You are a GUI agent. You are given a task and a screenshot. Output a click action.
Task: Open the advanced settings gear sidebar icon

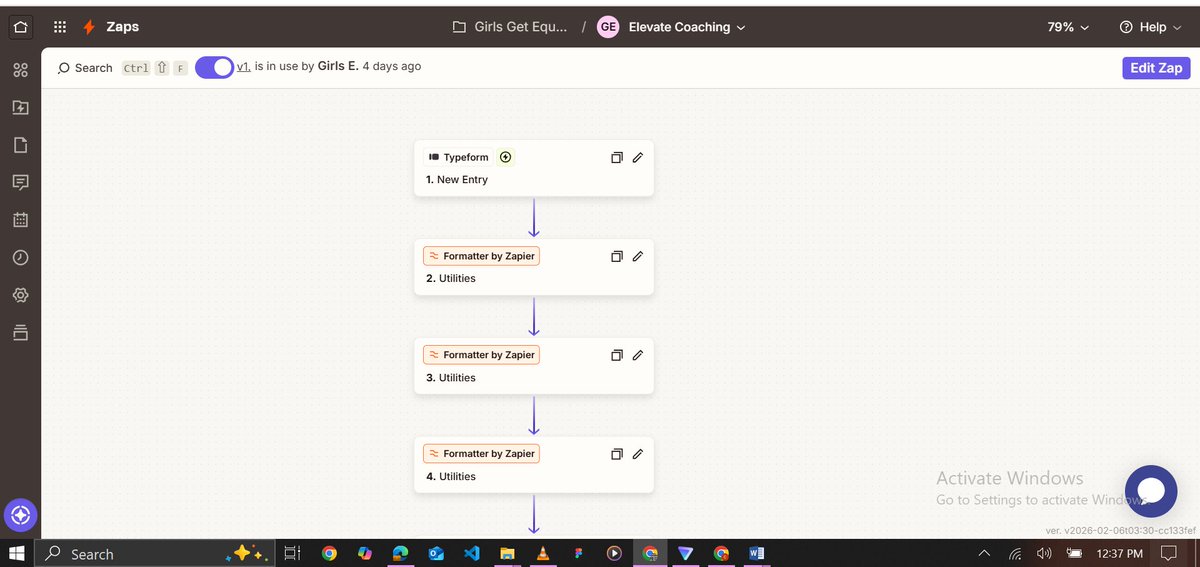[20, 295]
